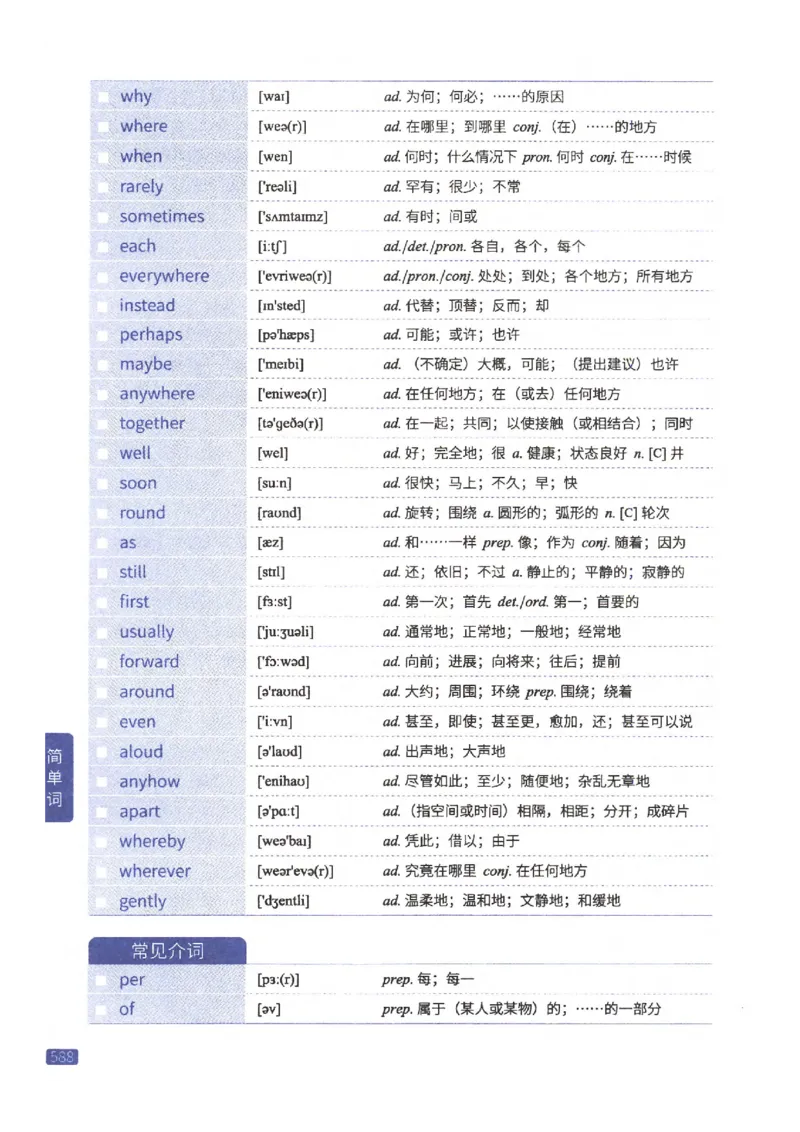
Task: Select the word "forward"
Action: (x=150, y=662)
